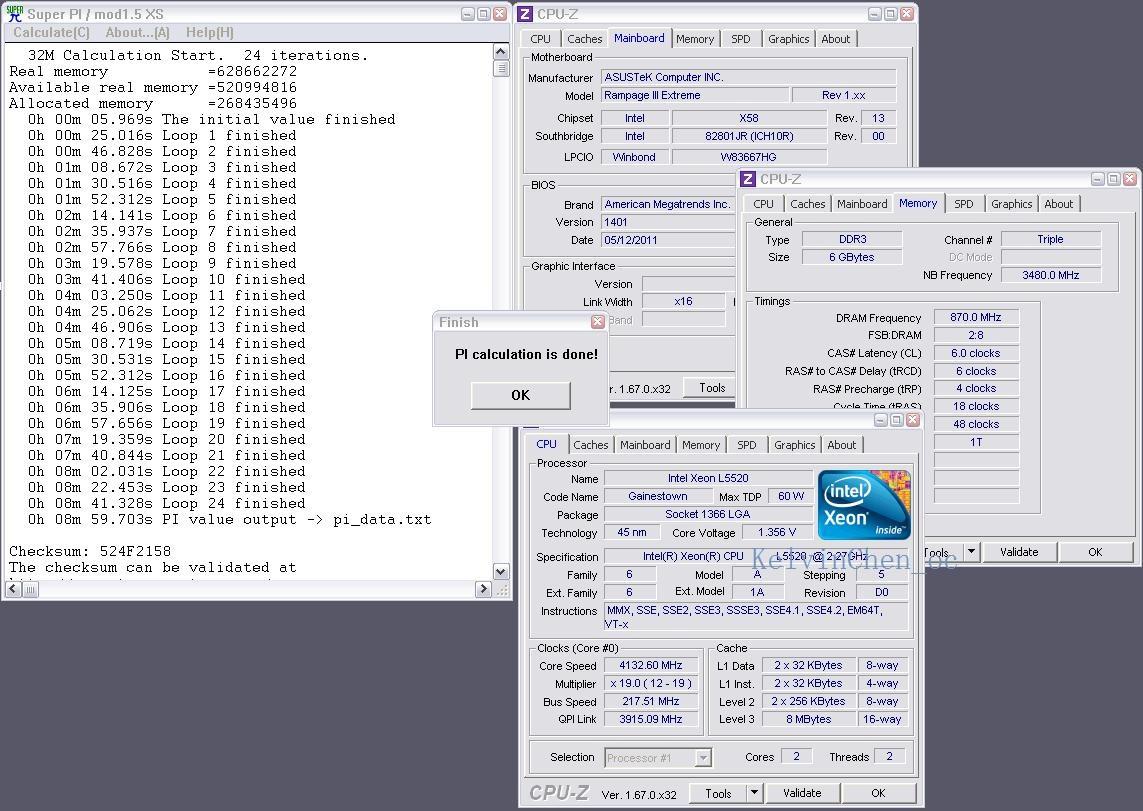Click Tools button in front CPU-Z window
The height and width of the screenshot is (811, 1143).
tap(718, 794)
